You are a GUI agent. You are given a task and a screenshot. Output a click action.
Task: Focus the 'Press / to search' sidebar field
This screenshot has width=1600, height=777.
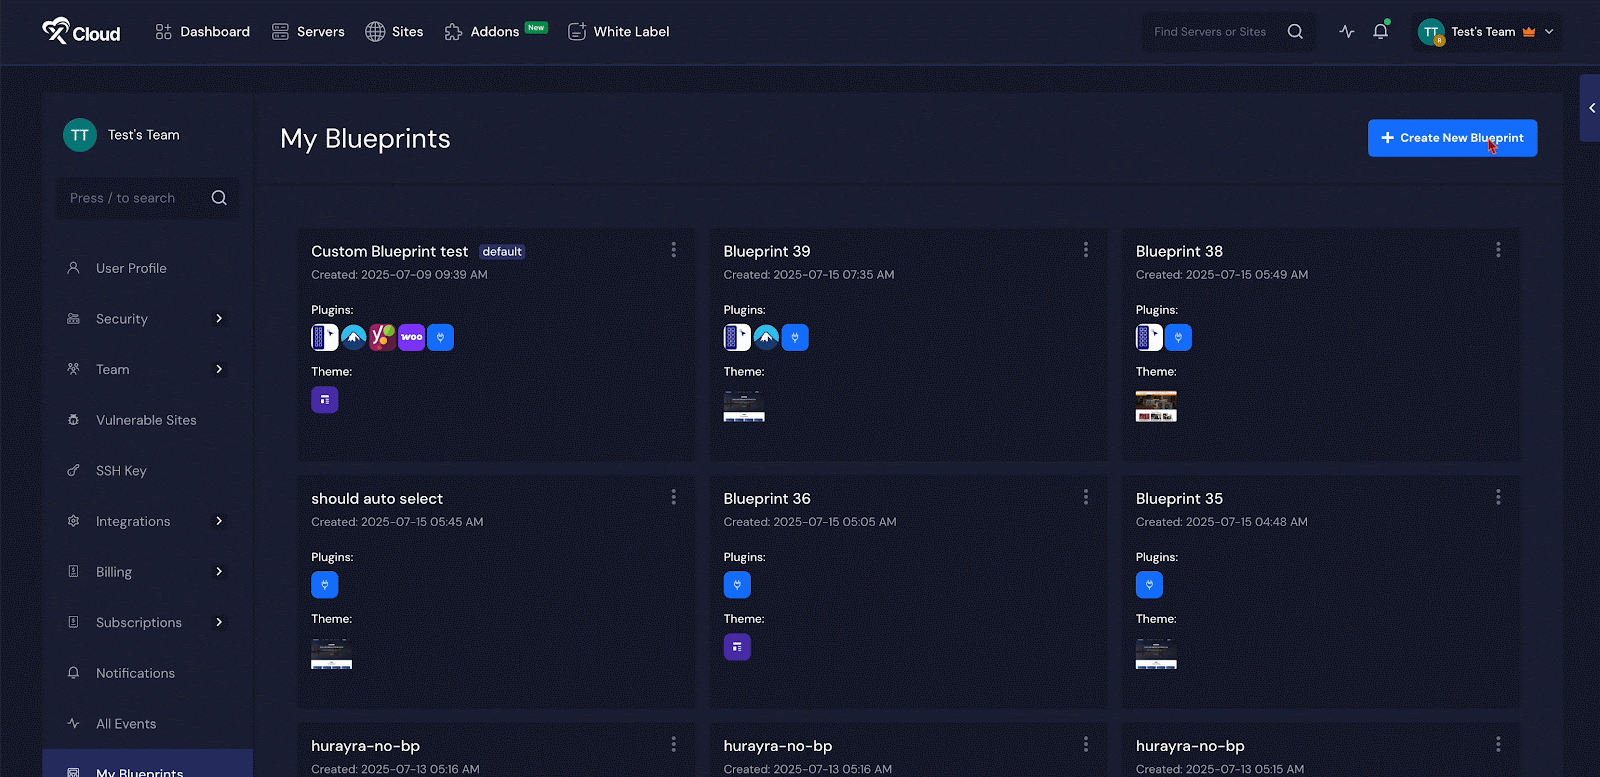click(147, 198)
